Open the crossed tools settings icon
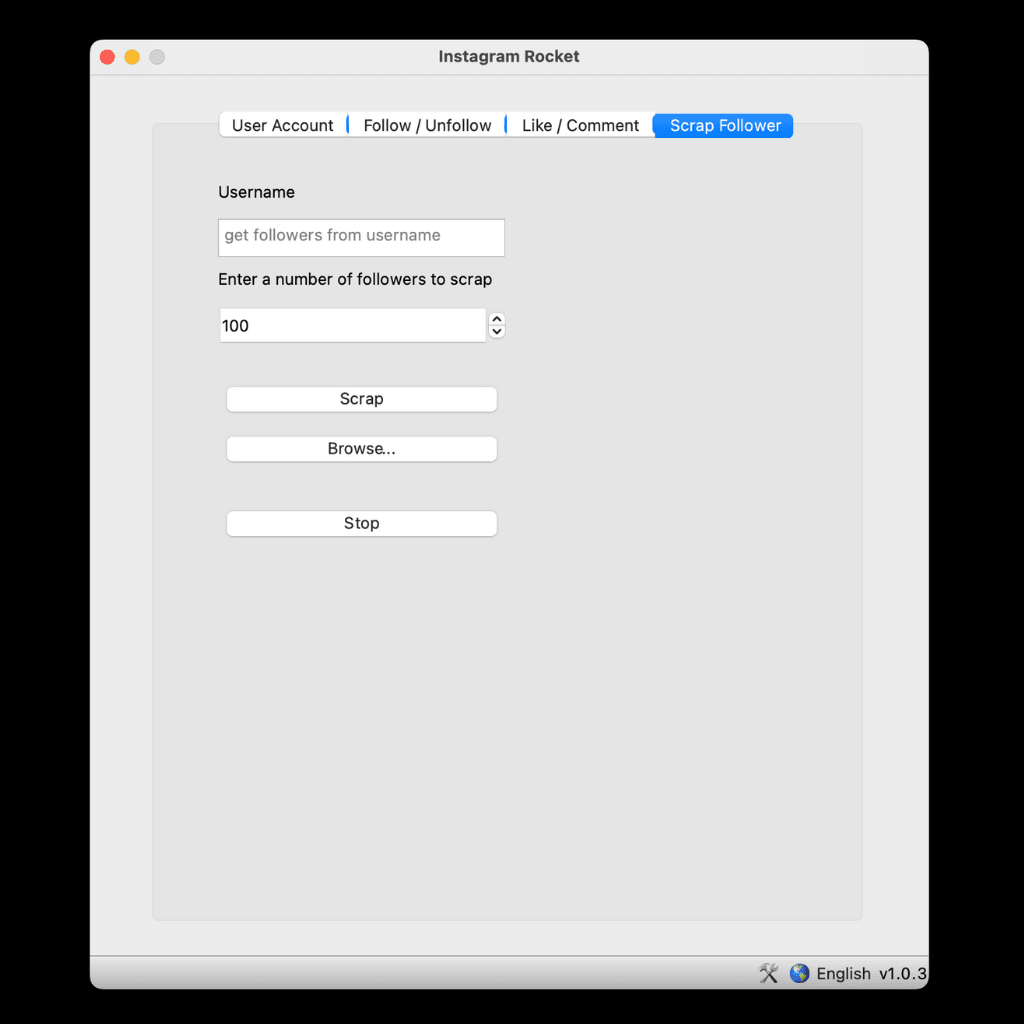This screenshot has width=1024, height=1024. (x=768, y=973)
